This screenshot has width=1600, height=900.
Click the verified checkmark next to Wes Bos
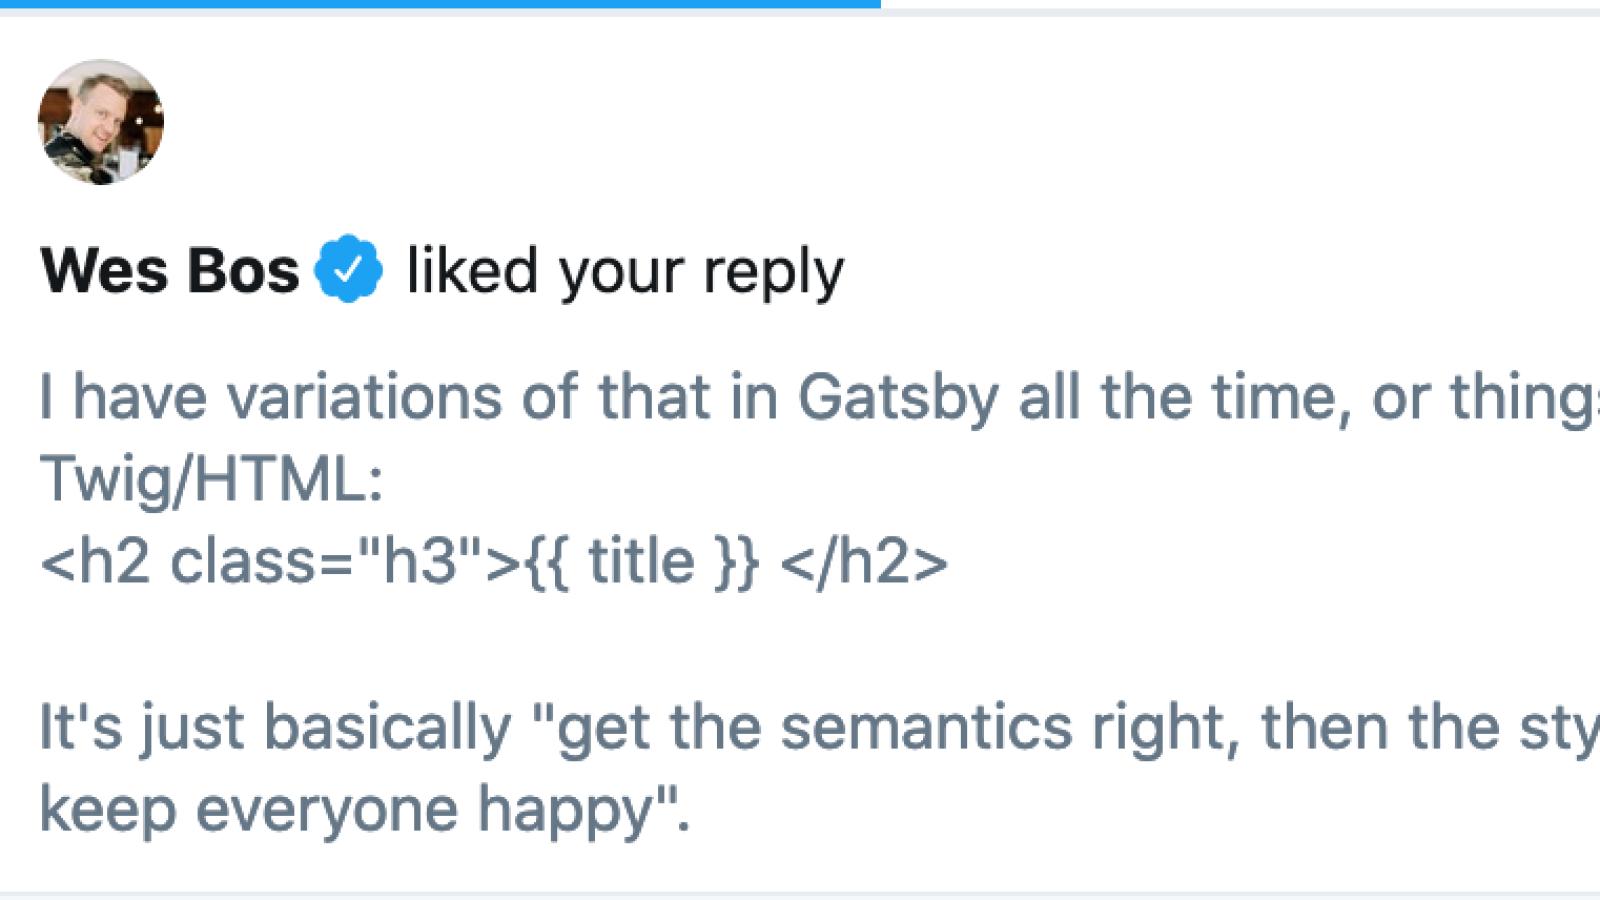[348, 269]
